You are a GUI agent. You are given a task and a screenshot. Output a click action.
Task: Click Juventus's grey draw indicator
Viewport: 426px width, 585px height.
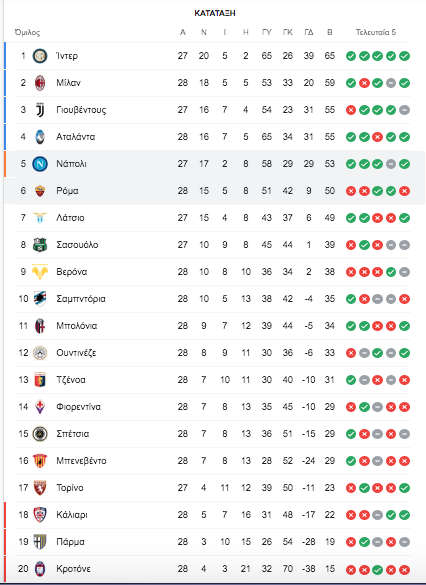click(x=404, y=110)
